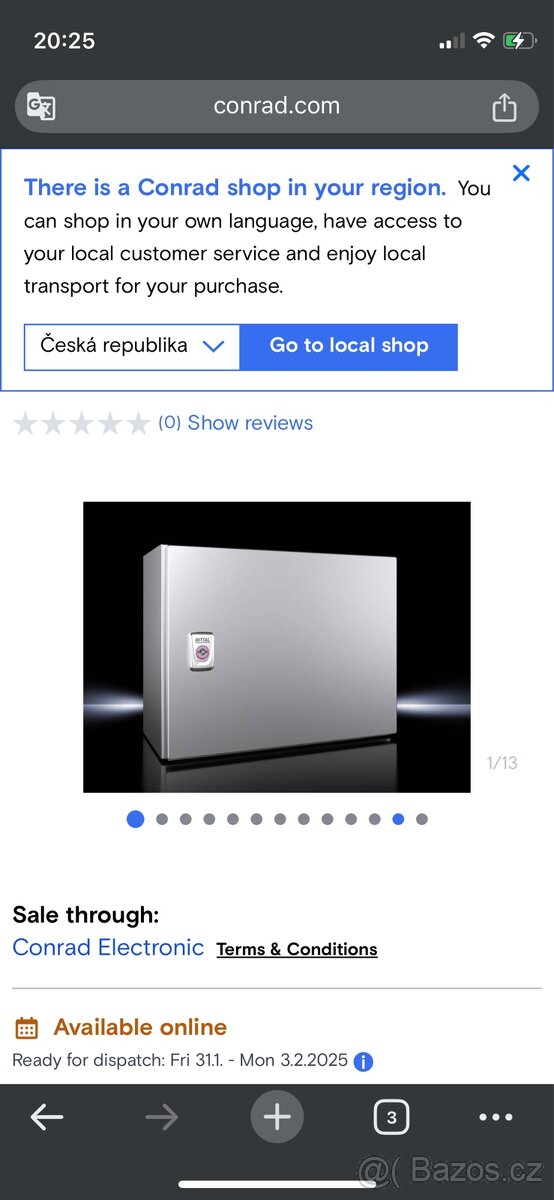Open the share icon in address bar
Viewport: 554px width, 1200px height.
click(x=505, y=106)
